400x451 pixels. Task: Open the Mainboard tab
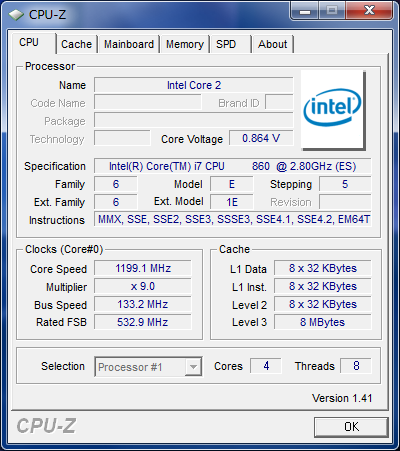click(129, 44)
